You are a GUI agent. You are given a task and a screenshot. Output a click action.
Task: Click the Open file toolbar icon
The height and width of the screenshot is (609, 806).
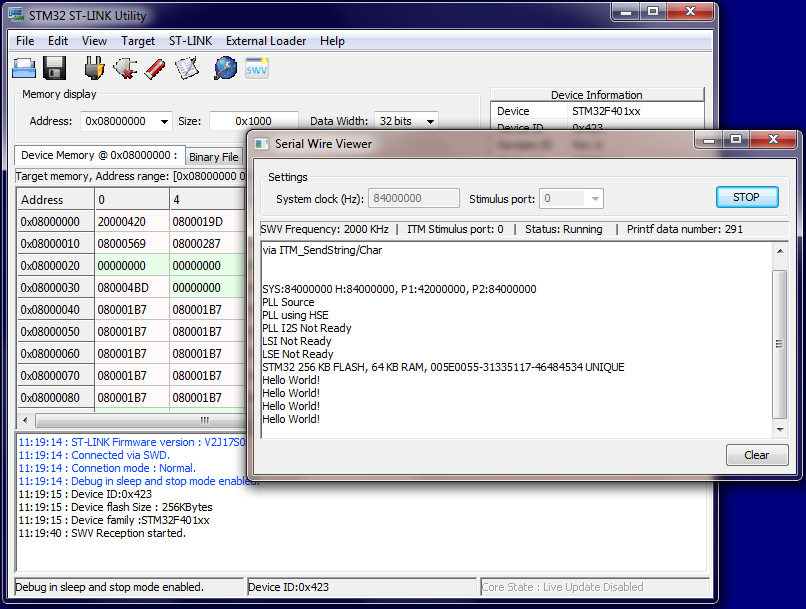coord(24,68)
